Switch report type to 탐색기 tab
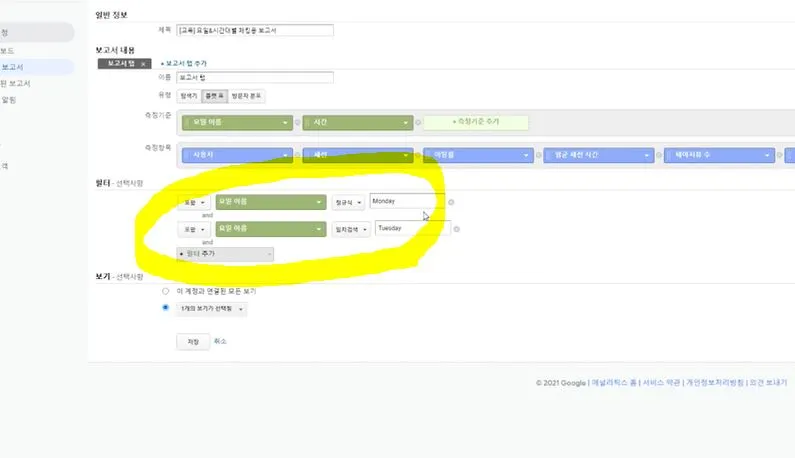The width and height of the screenshot is (795, 458). (189, 96)
